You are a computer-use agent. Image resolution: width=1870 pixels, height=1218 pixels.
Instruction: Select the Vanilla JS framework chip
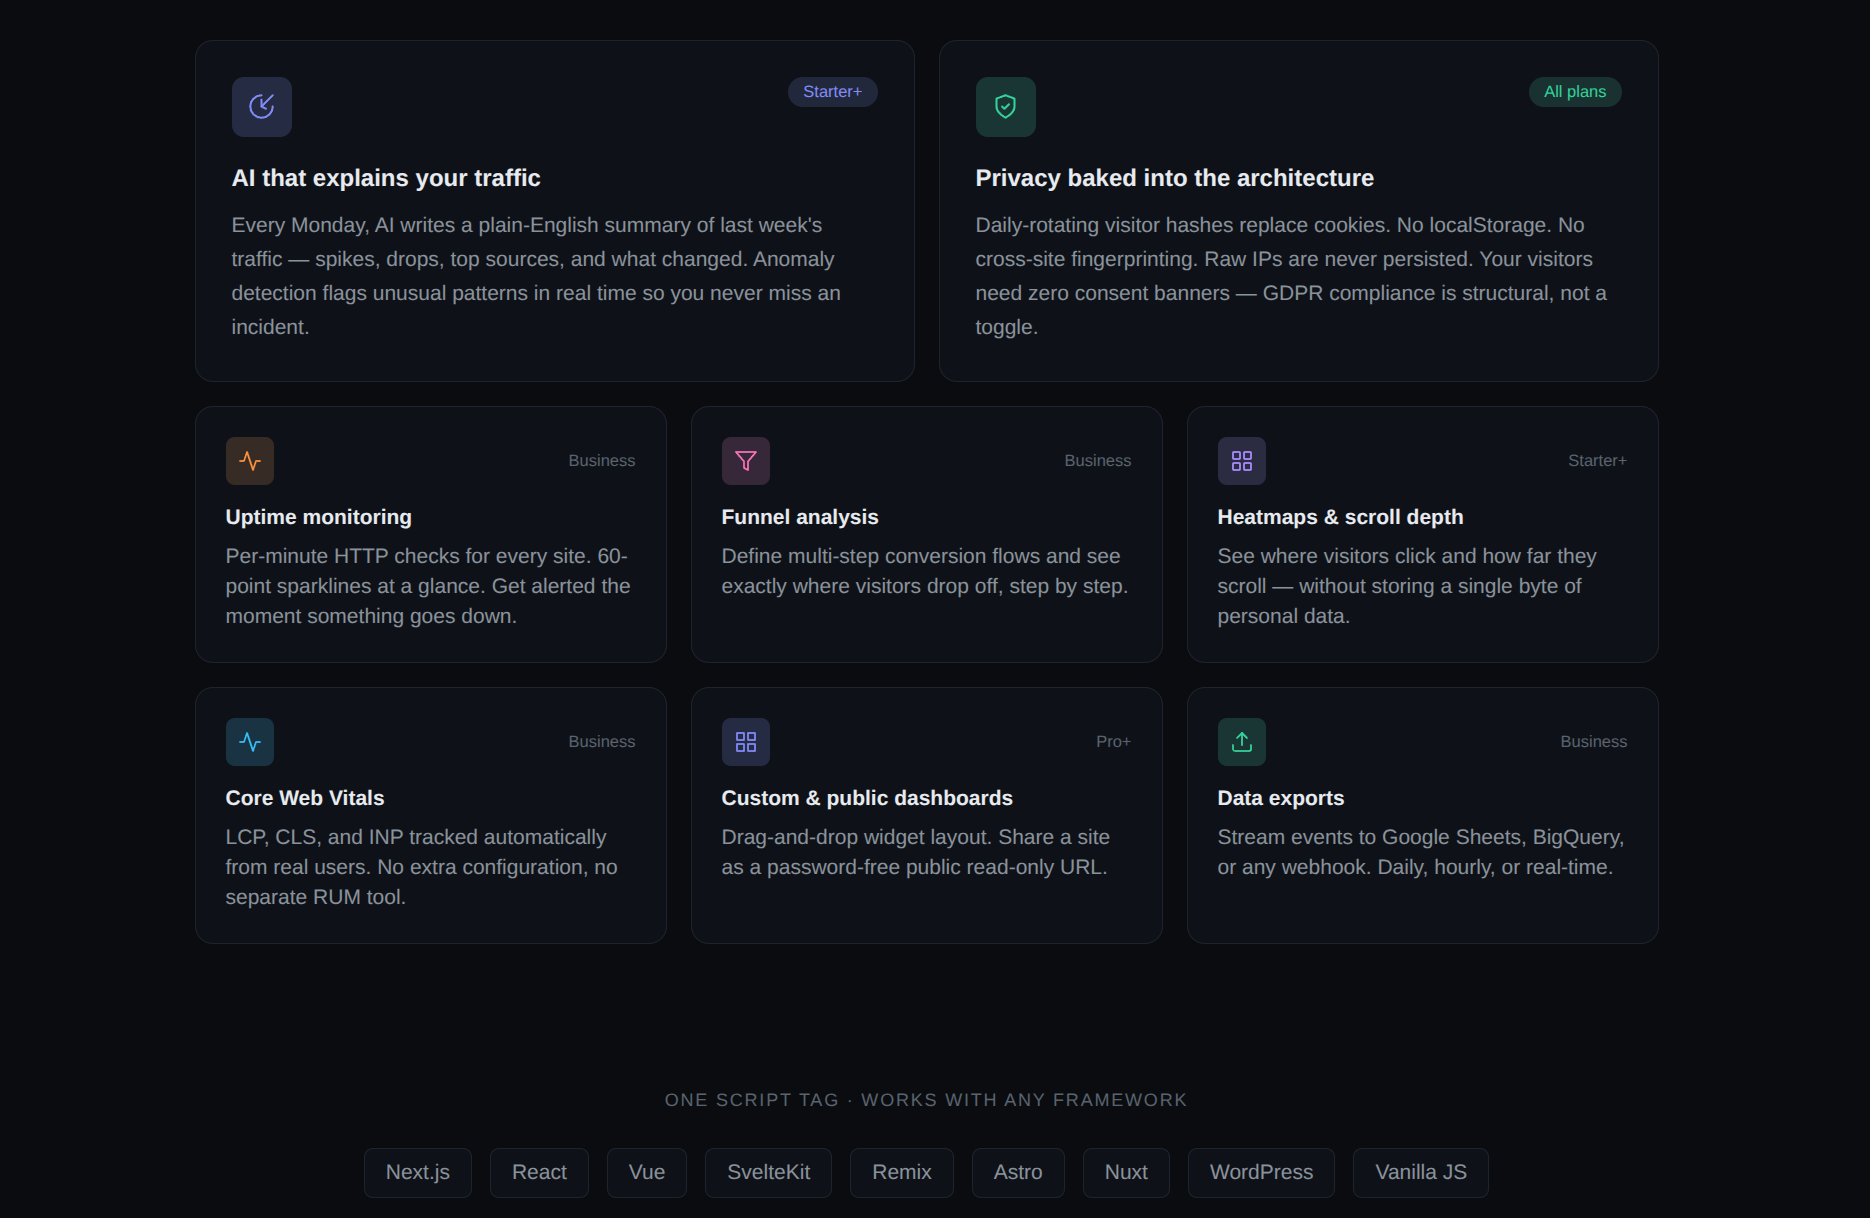pos(1421,1173)
